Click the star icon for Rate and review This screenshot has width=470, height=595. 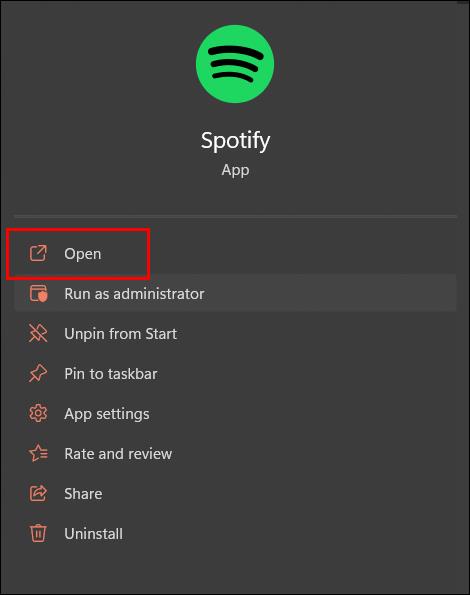(38, 453)
